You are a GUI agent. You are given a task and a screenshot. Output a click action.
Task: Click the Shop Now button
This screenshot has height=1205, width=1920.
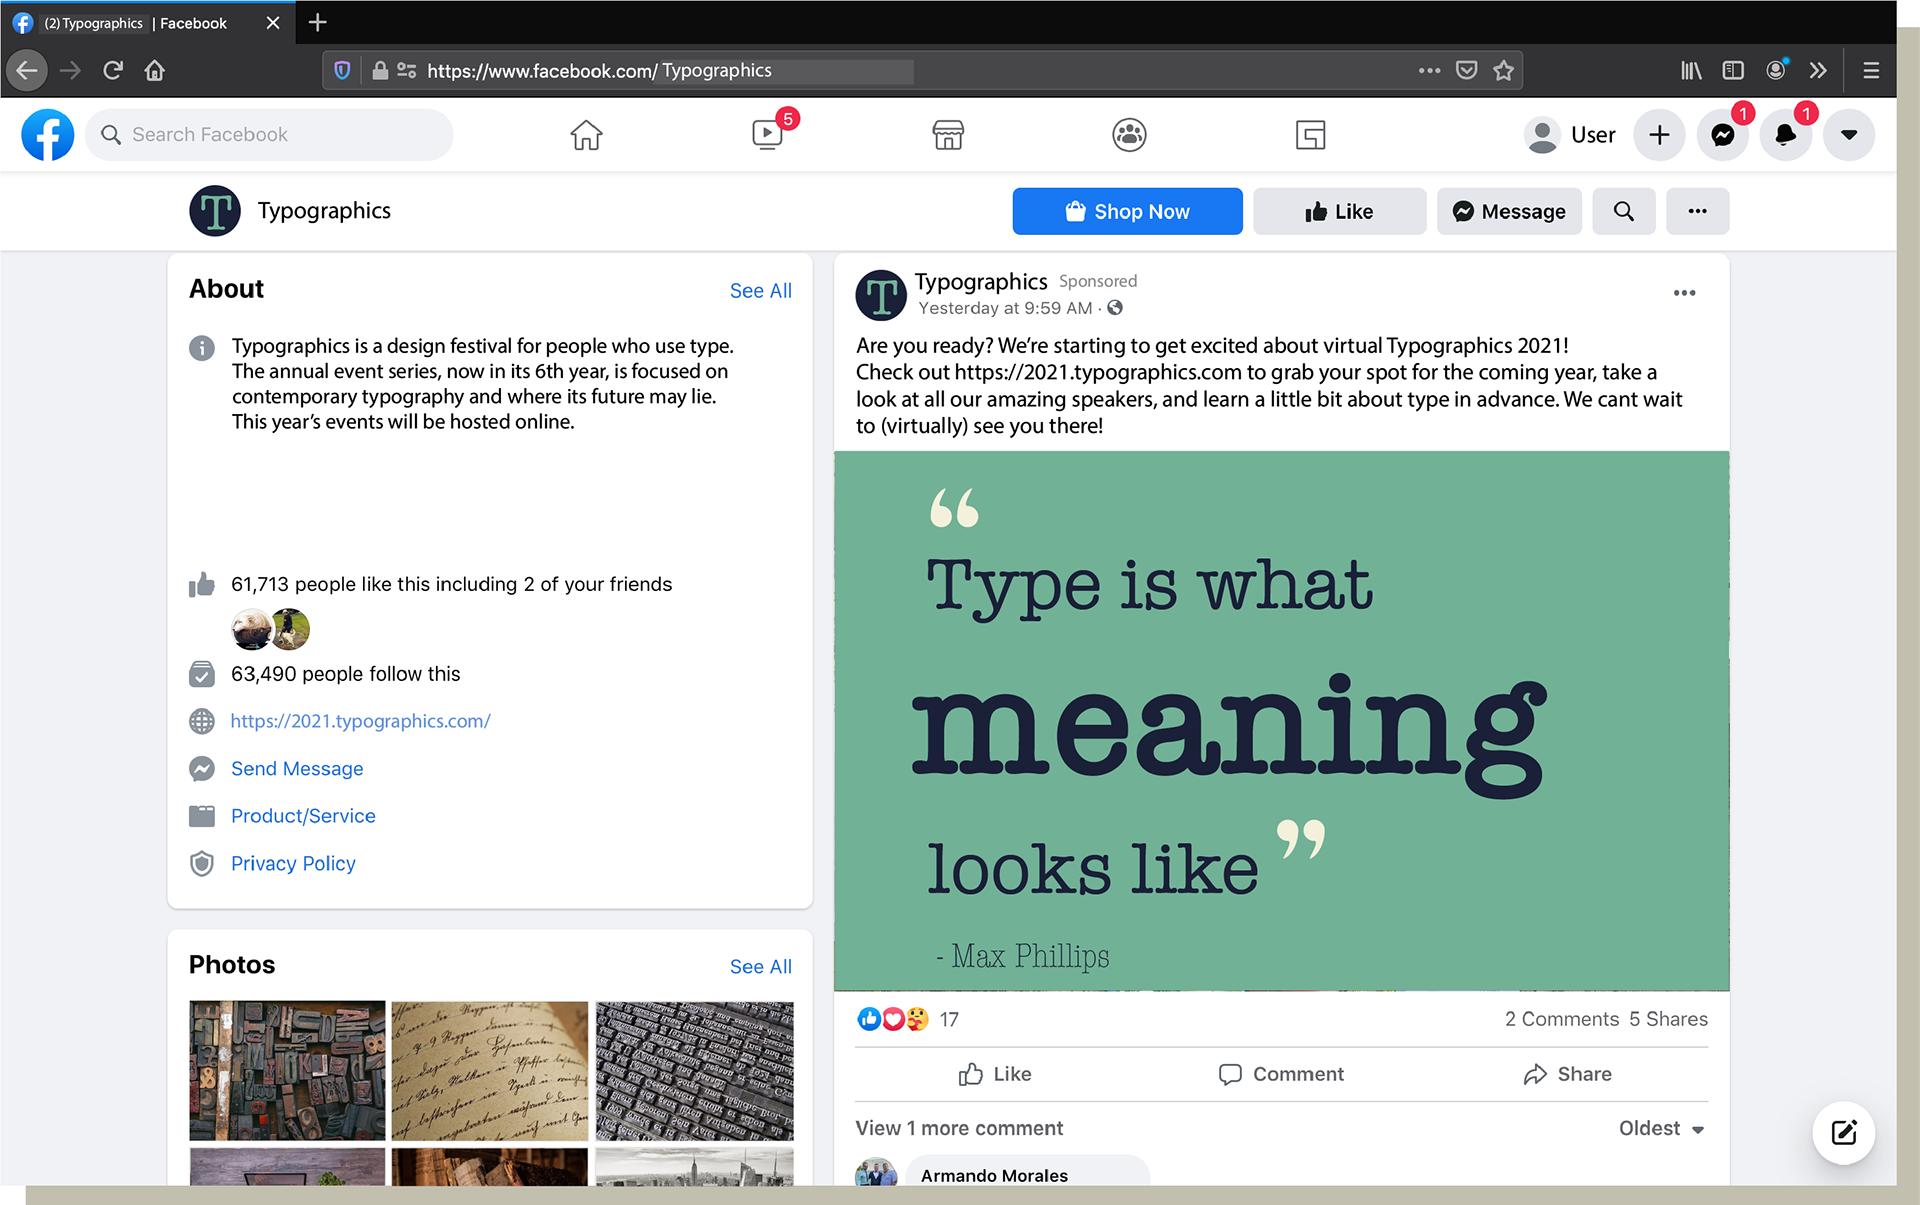tap(1127, 211)
